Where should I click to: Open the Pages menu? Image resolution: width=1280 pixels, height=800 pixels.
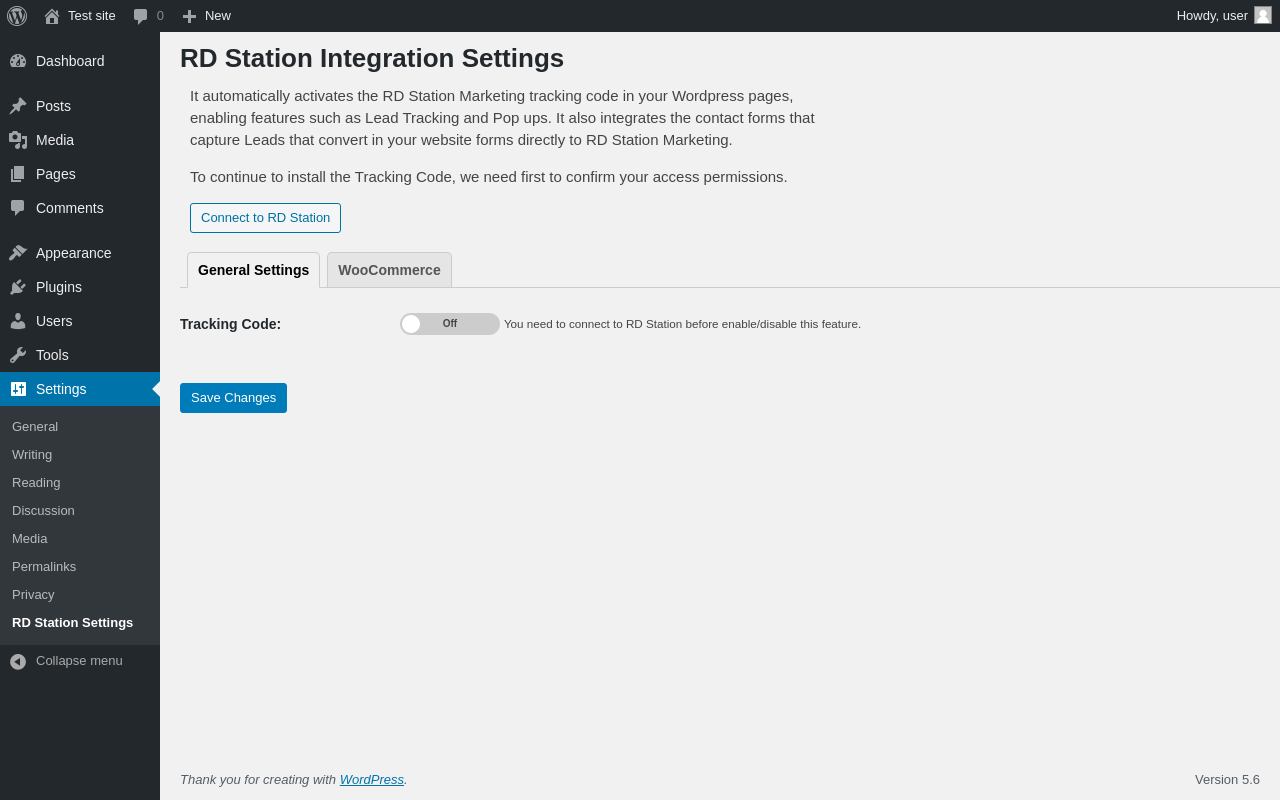80,174
